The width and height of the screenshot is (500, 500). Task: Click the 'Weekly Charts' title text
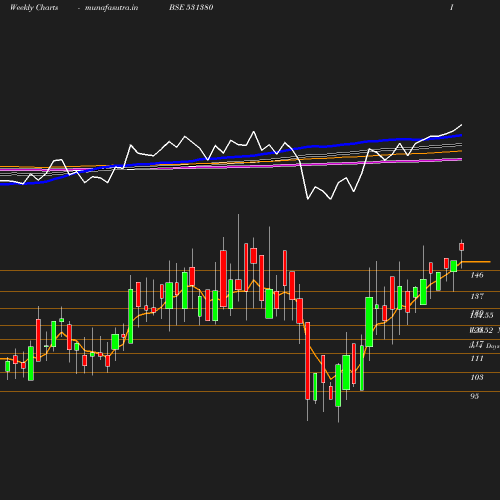34,8
